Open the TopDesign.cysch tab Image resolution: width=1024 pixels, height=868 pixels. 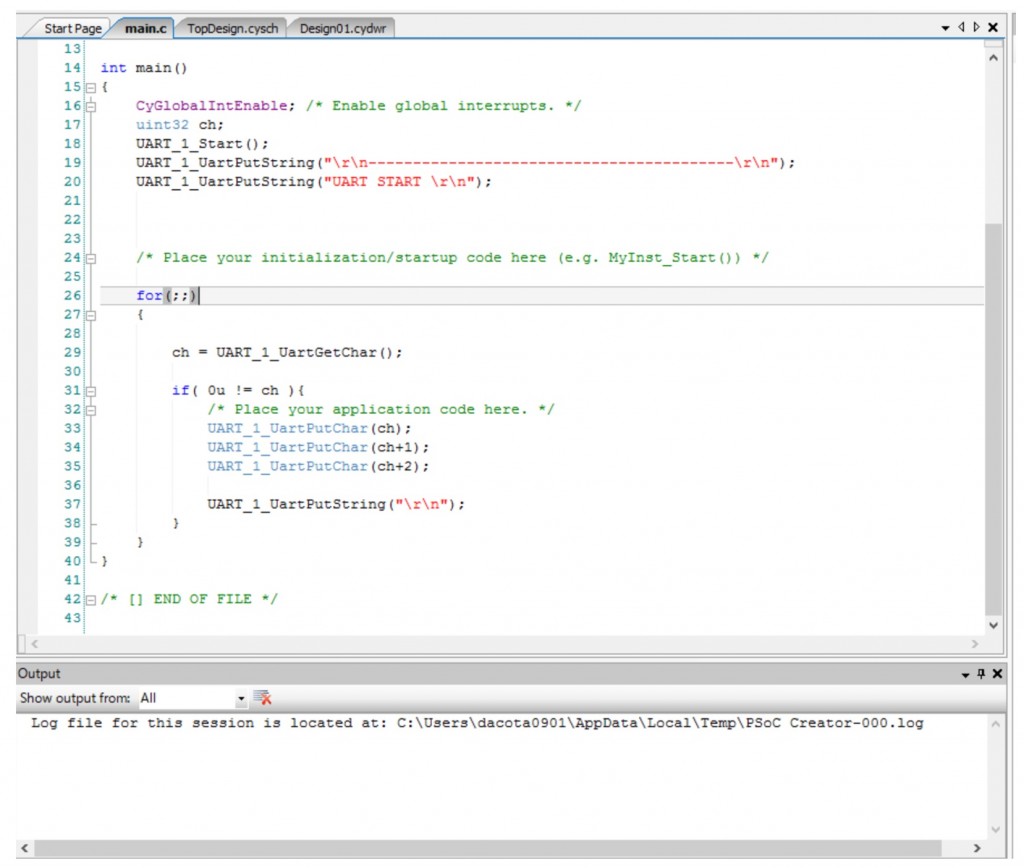coord(232,29)
